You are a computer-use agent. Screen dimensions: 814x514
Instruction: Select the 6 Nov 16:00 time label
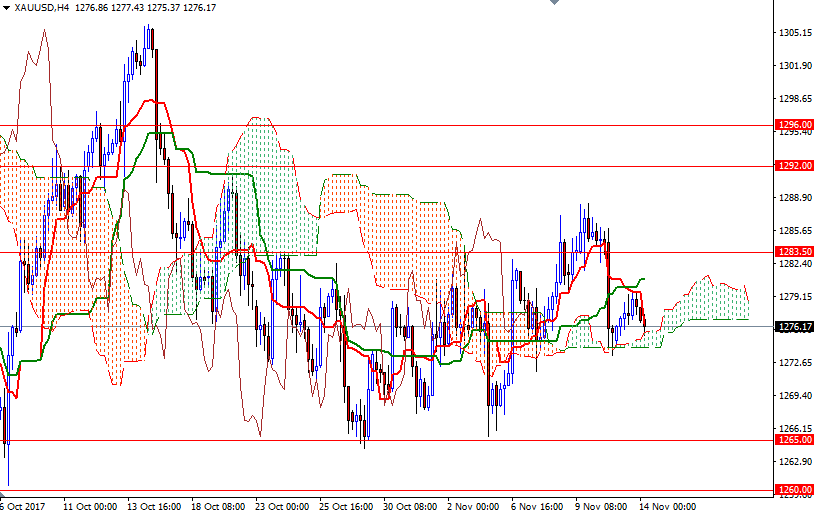coord(537,507)
